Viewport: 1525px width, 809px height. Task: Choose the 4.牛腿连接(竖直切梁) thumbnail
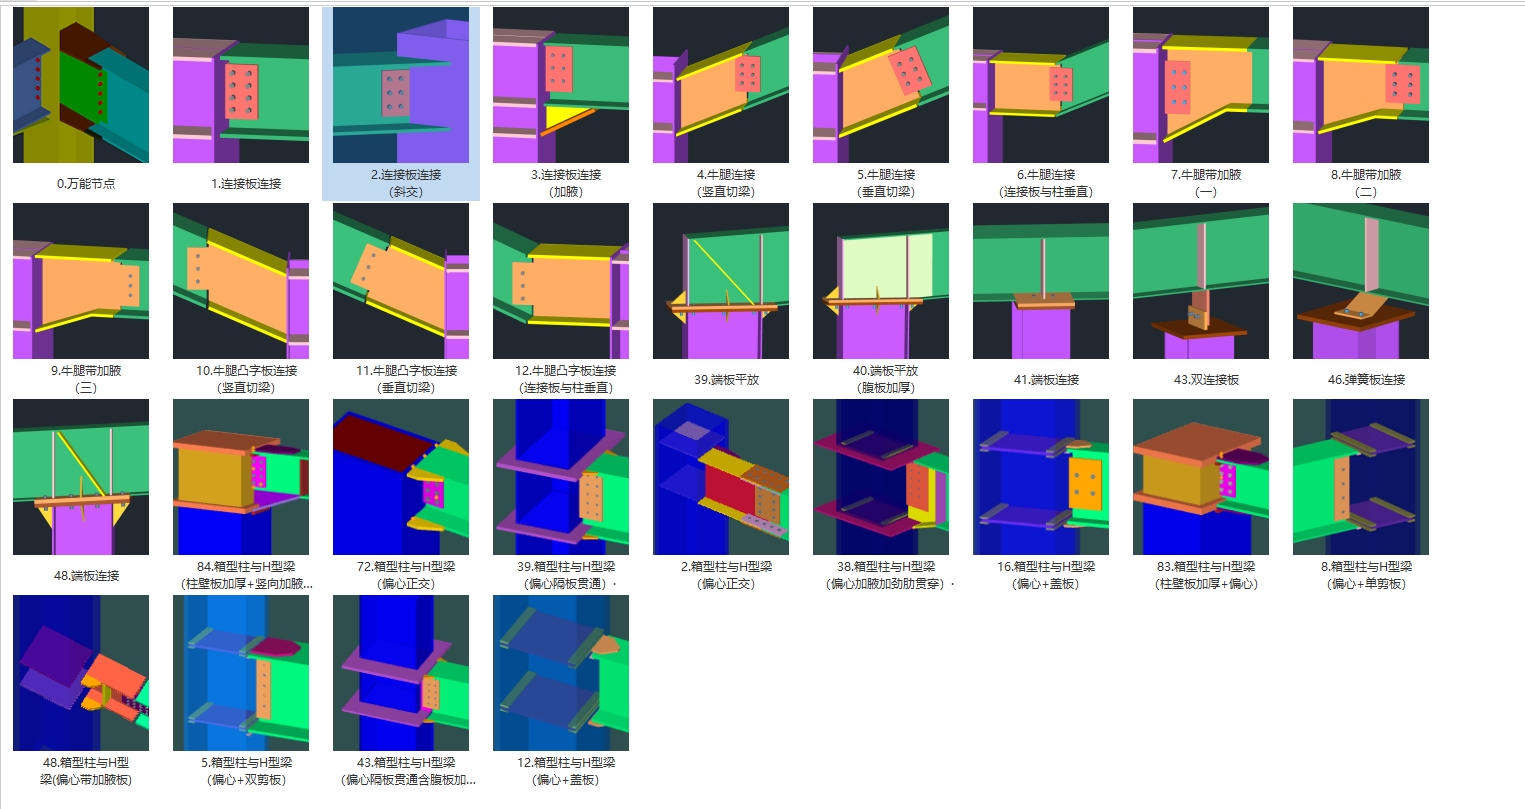pyautogui.click(x=721, y=85)
